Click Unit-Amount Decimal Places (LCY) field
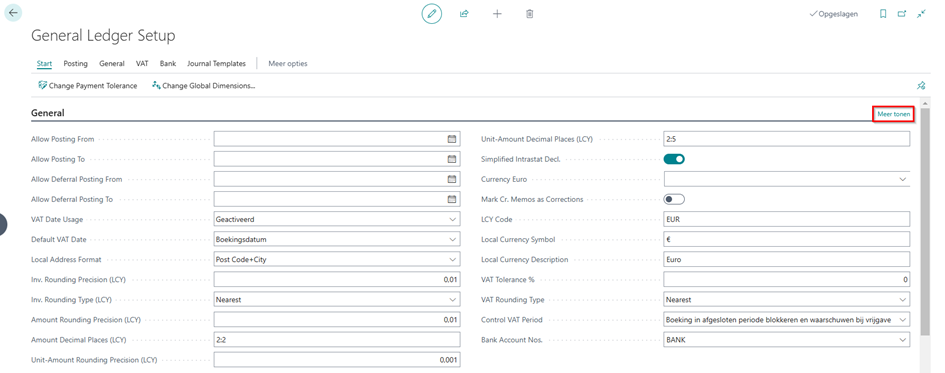The width and height of the screenshot is (945, 373). 786,139
